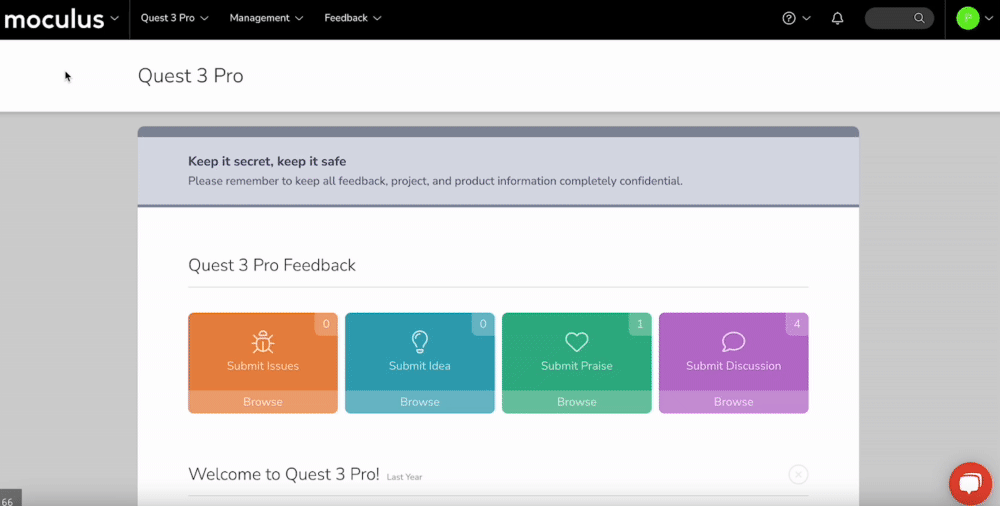Open the green user avatar
The image size is (1000, 506).
tap(967, 18)
